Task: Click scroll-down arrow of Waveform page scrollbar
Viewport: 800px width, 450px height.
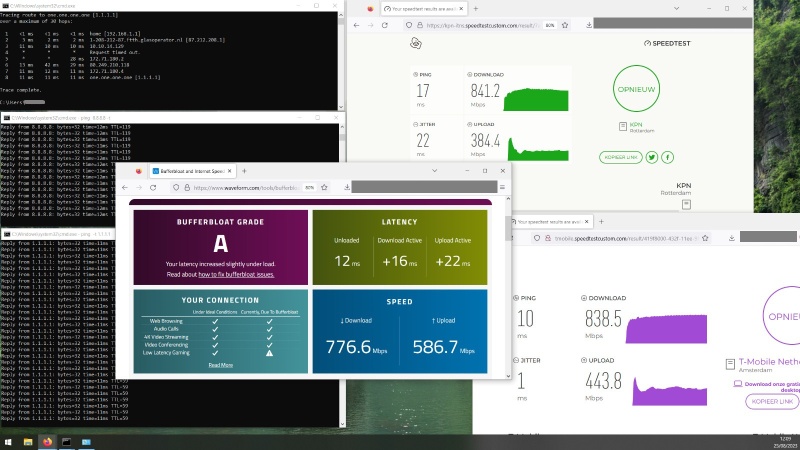Action: coord(508,376)
